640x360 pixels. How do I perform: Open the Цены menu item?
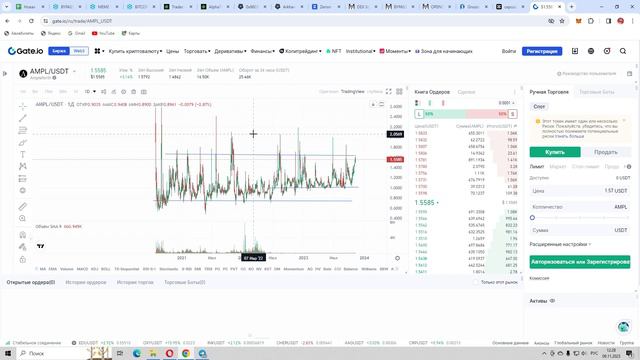(172, 51)
